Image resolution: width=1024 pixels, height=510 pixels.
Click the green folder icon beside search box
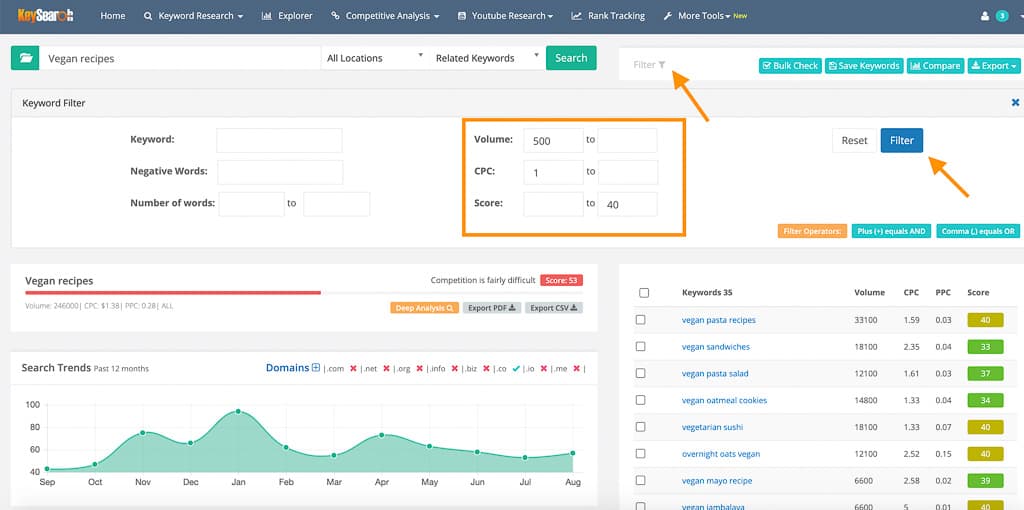pyautogui.click(x=25, y=58)
